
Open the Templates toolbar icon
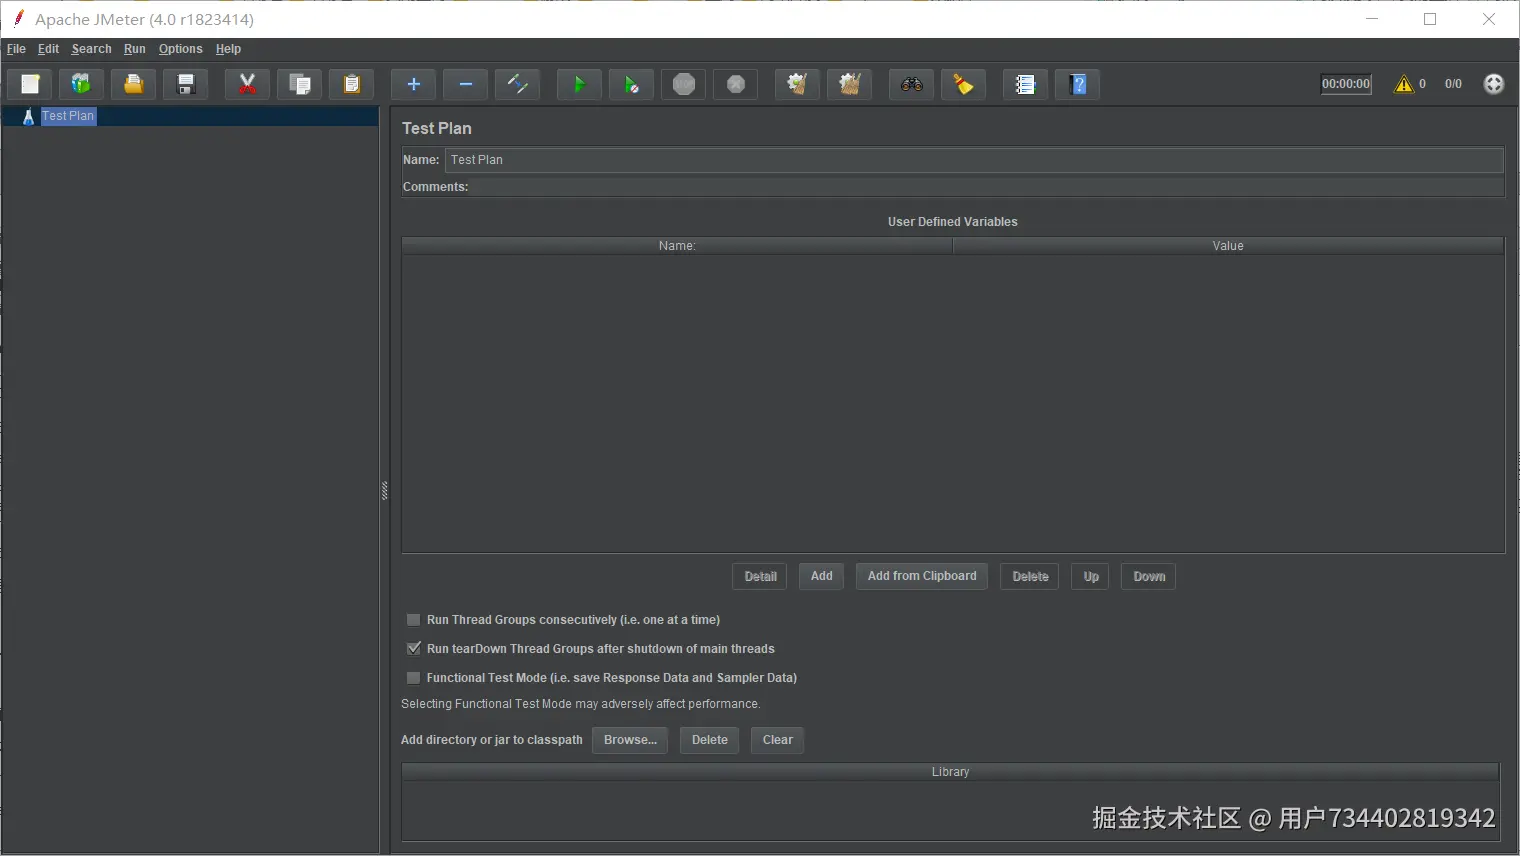tap(81, 85)
